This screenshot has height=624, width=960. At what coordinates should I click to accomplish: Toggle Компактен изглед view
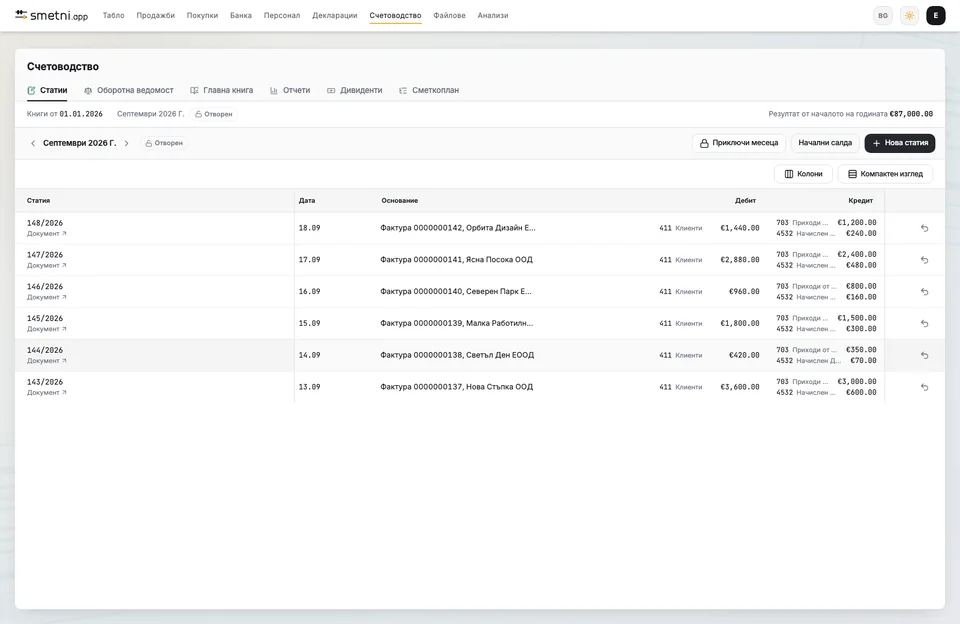(x=885, y=174)
